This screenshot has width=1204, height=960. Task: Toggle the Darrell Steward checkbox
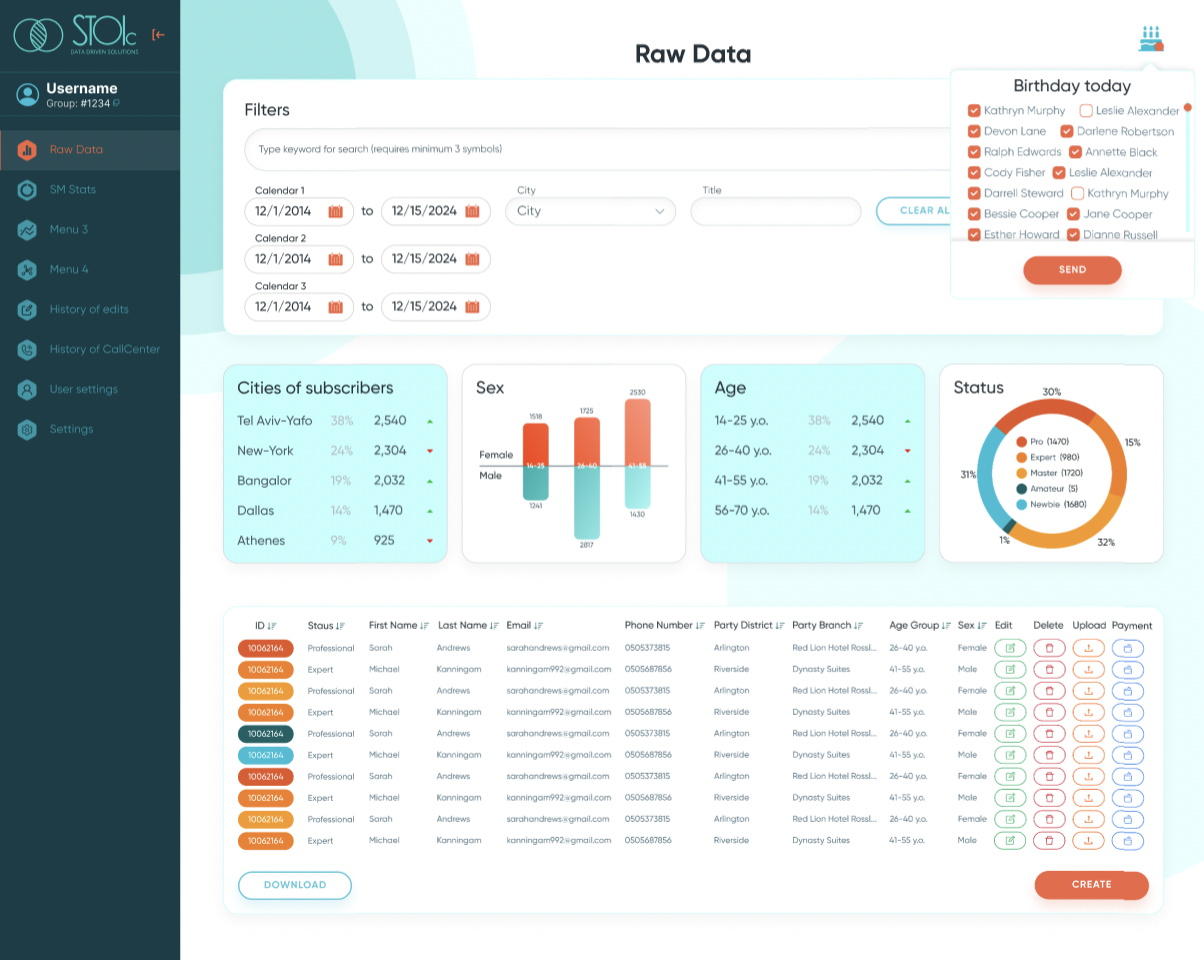(x=974, y=193)
